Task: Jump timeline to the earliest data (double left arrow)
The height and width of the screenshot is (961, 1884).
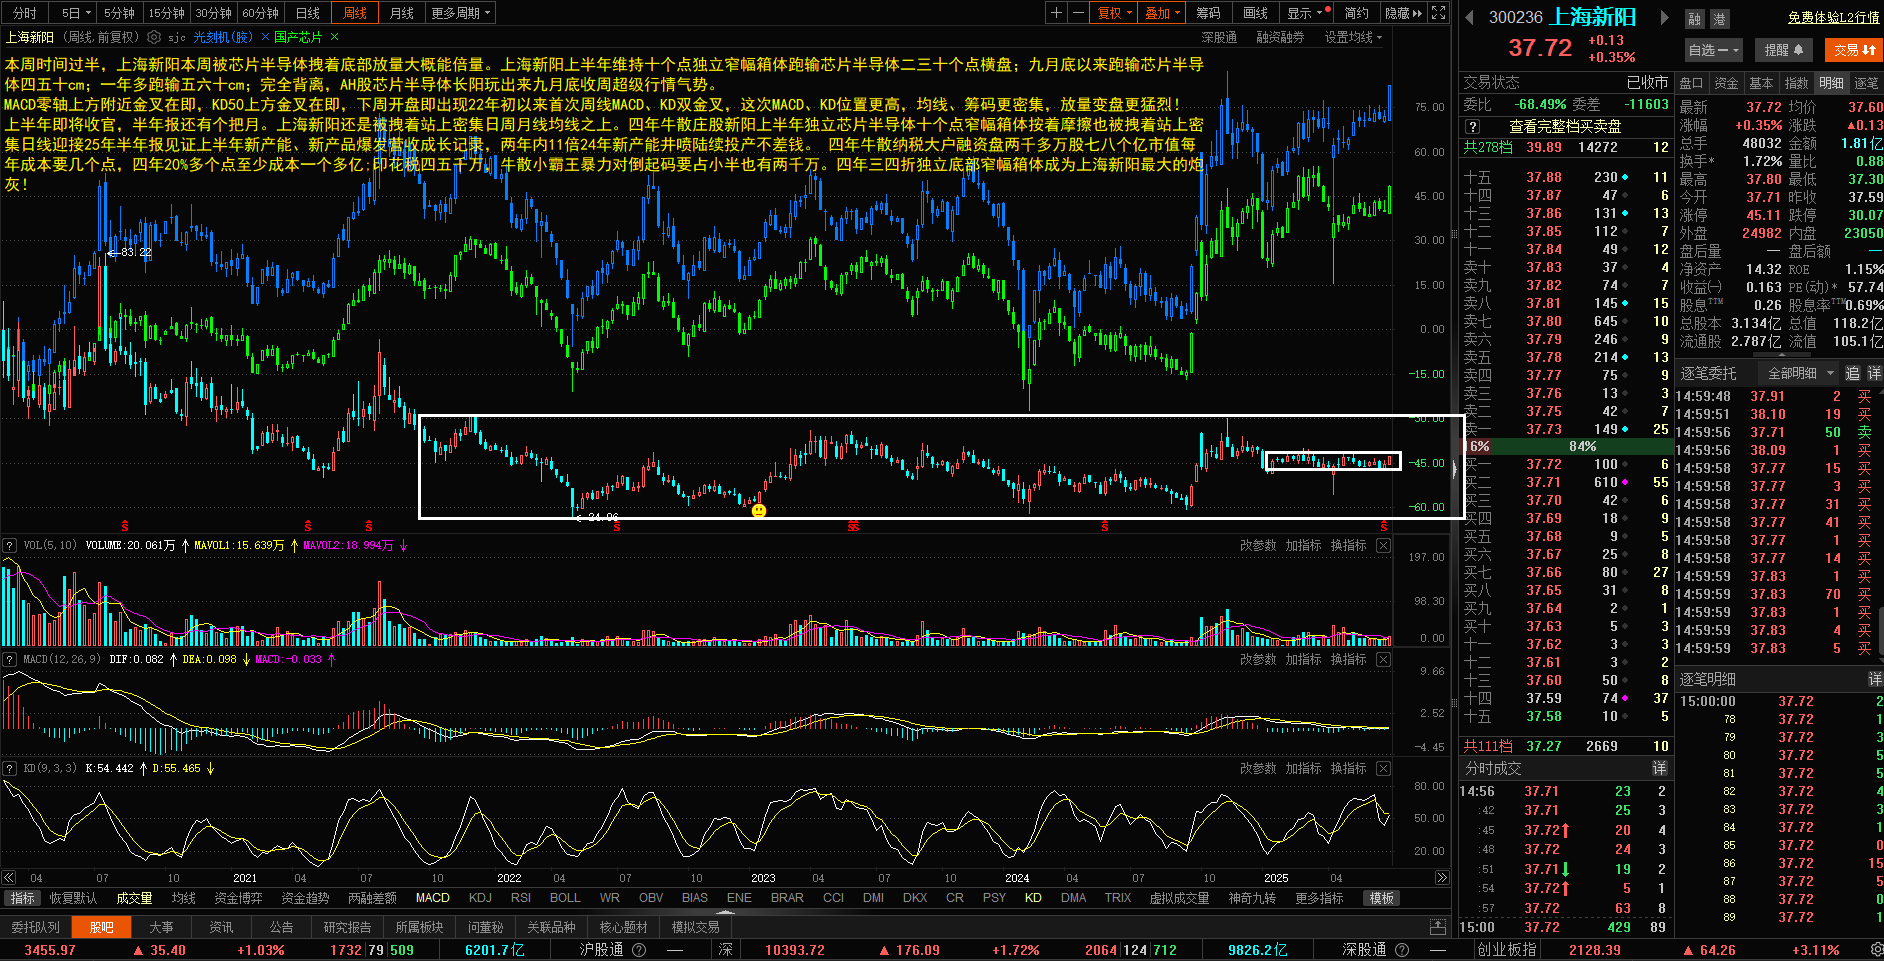Action: tap(9, 878)
